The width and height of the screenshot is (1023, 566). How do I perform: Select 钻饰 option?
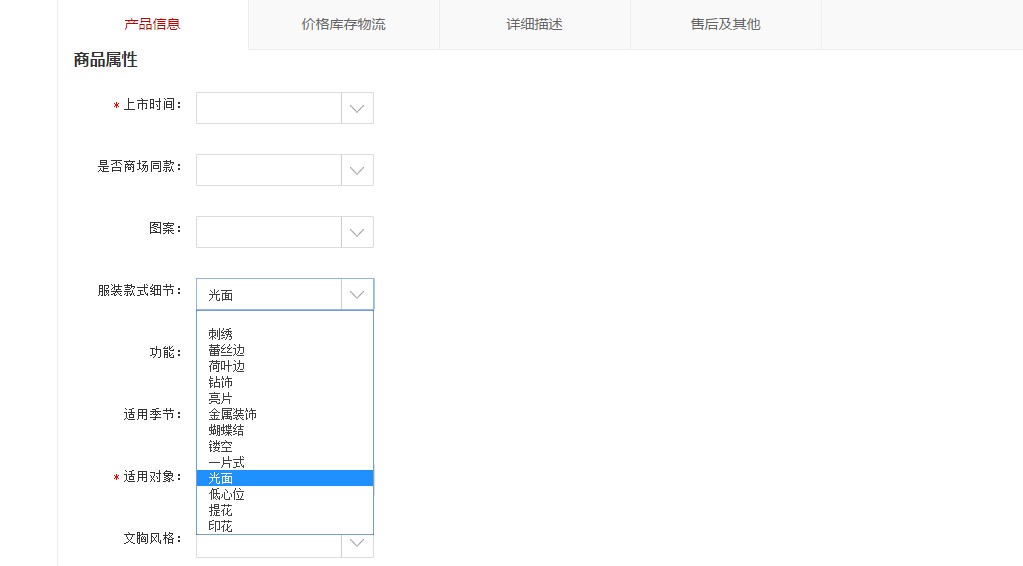(285, 382)
